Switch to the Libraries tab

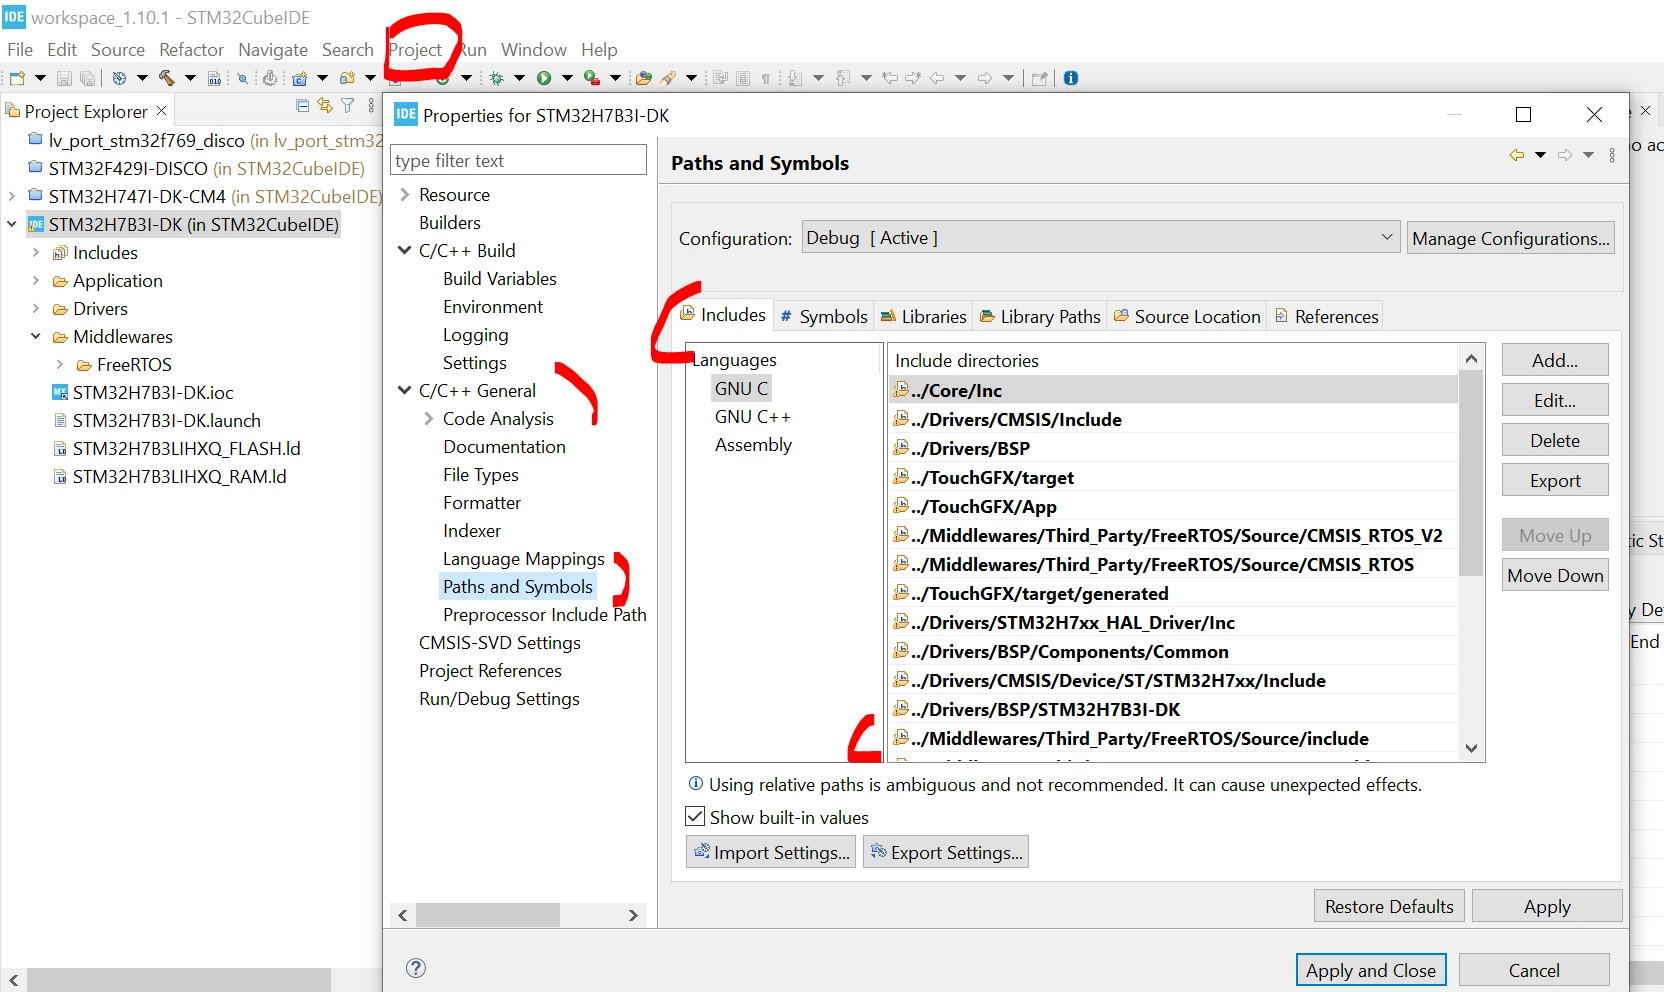(x=923, y=317)
